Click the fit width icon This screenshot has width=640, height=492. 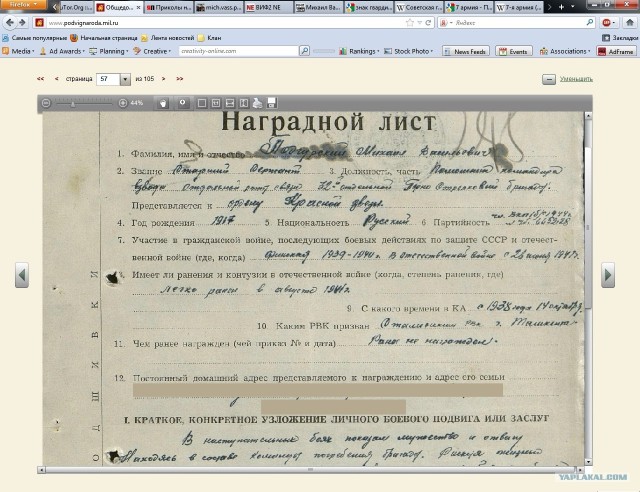point(230,103)
